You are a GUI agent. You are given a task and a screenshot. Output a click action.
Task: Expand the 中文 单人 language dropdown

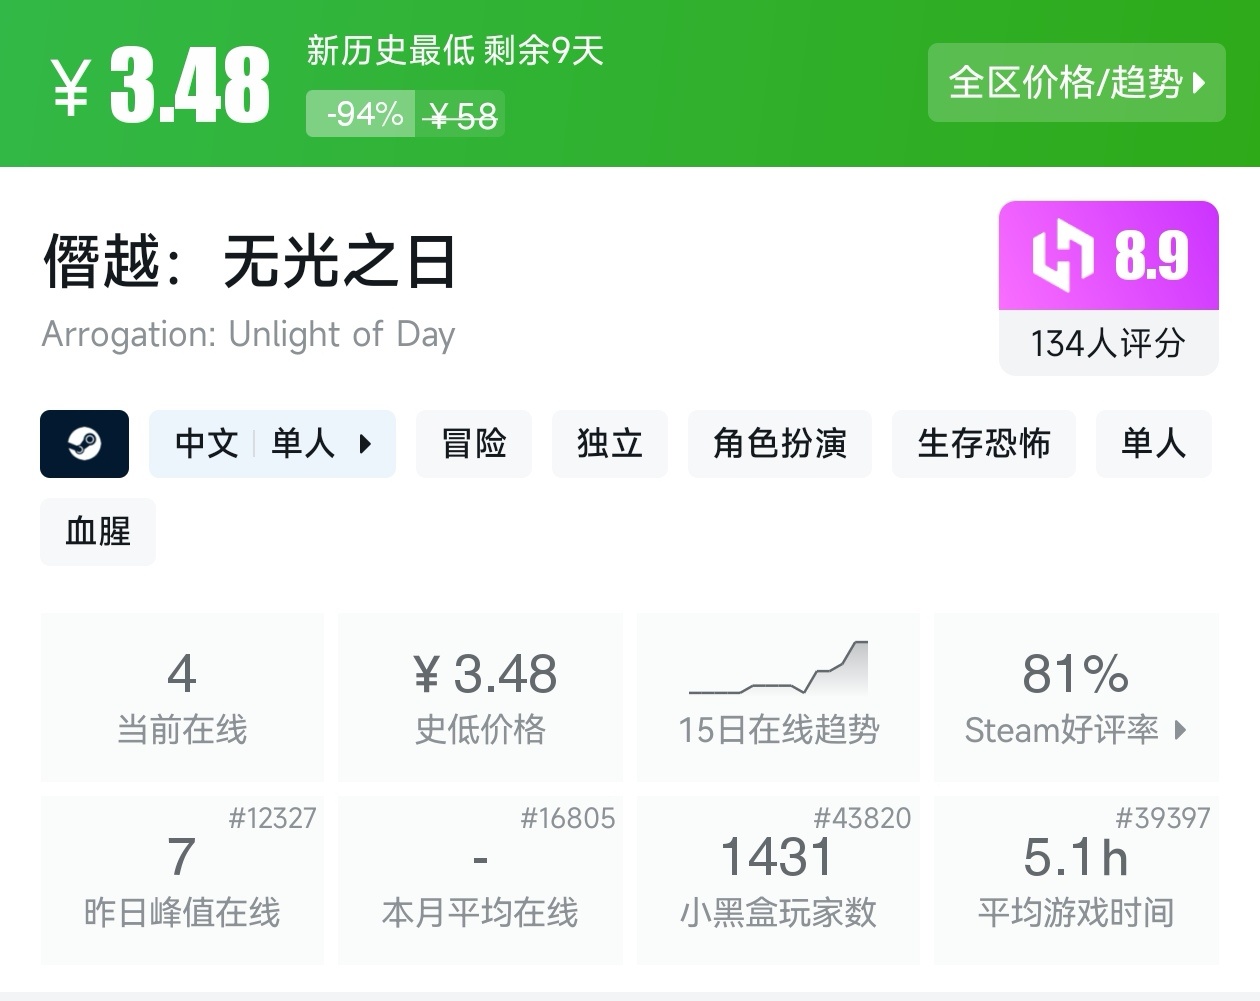[272, 444]
